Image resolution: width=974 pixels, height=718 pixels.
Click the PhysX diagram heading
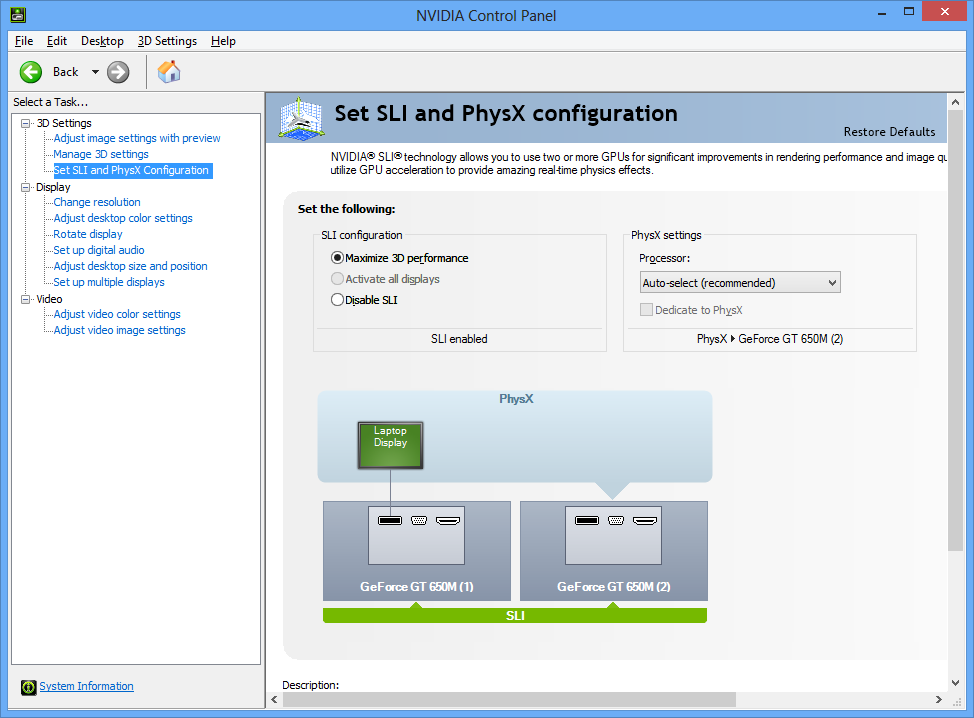tap(516, 399)
